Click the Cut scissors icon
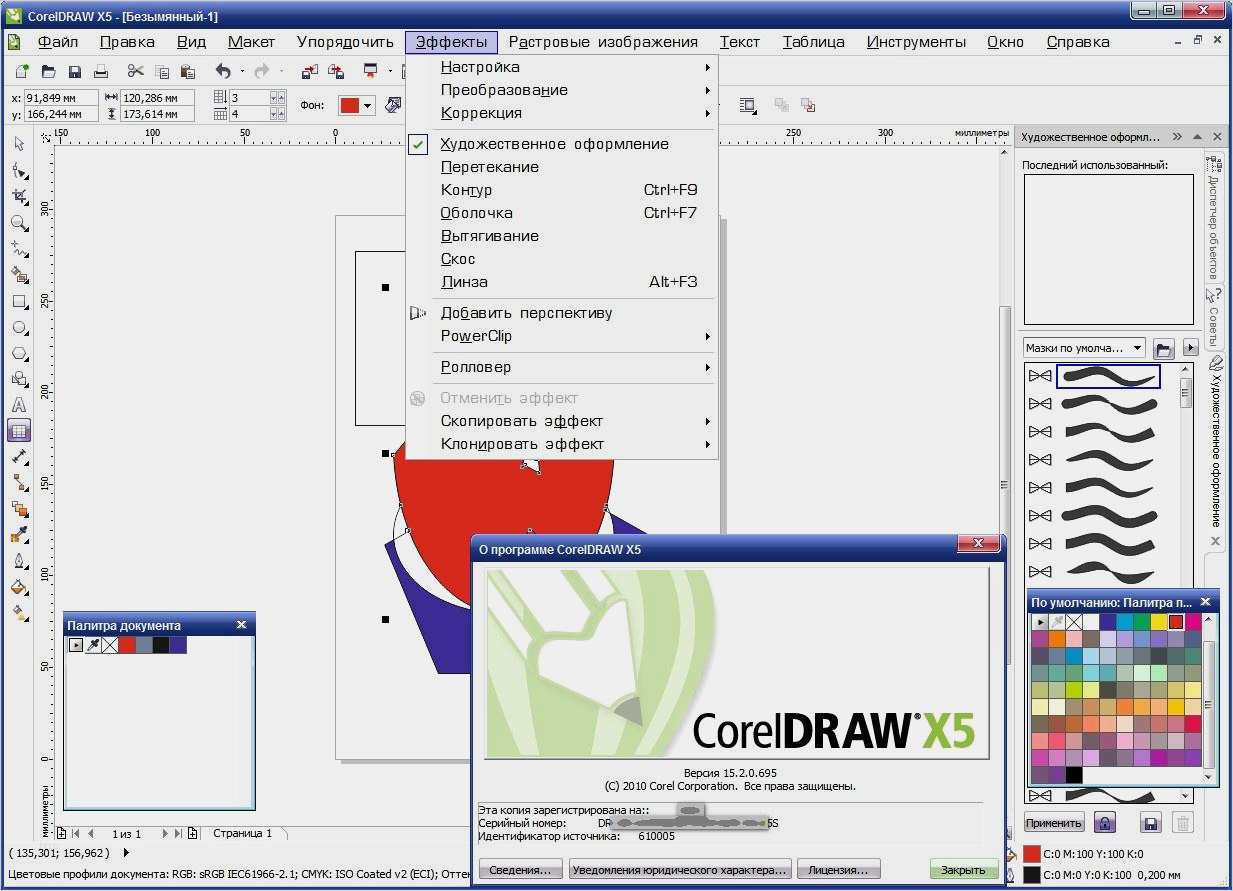1233x891 pixels. (x=136, y=71)
